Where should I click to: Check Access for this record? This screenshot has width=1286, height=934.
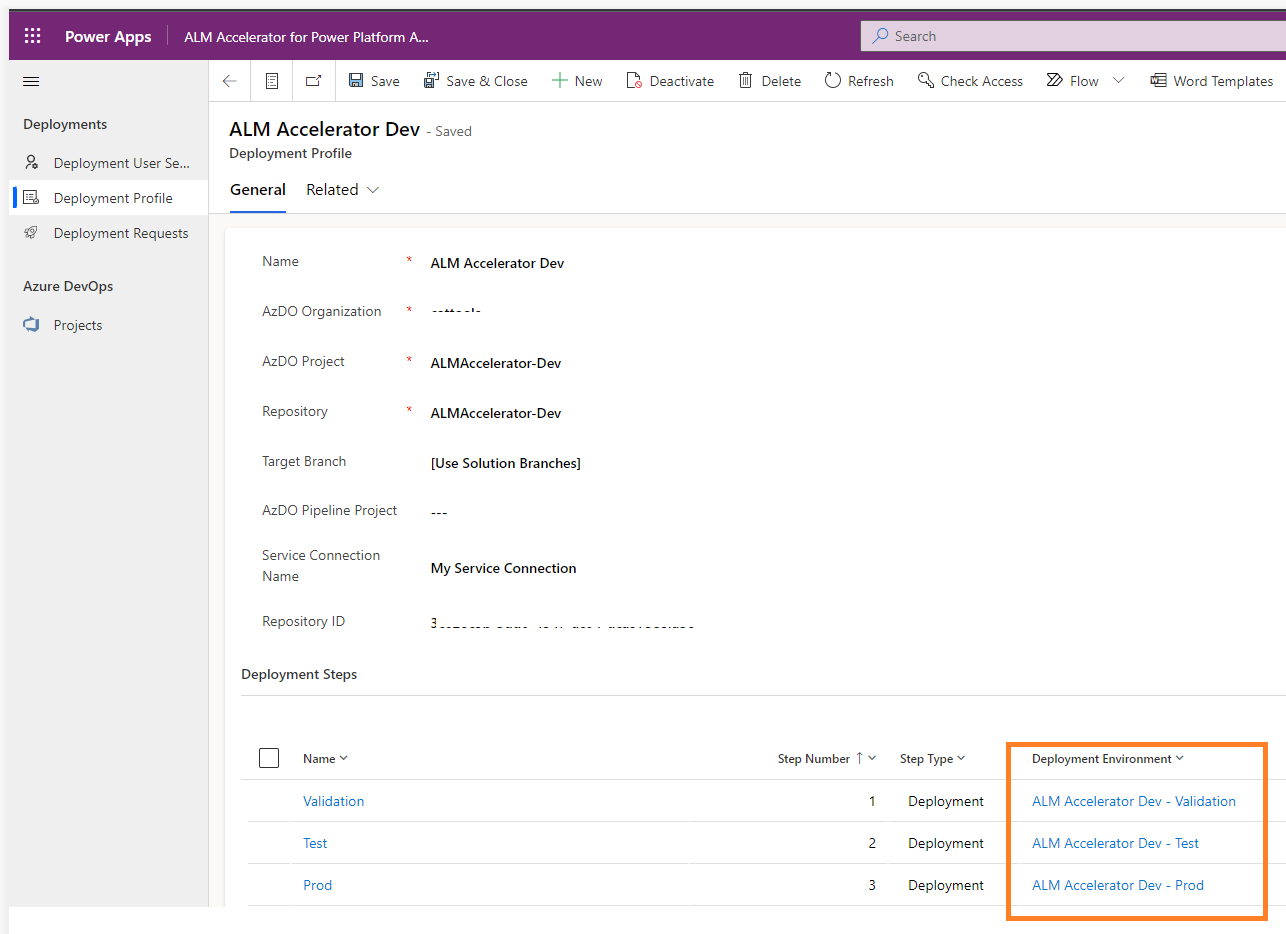click(x=969, y=80)
